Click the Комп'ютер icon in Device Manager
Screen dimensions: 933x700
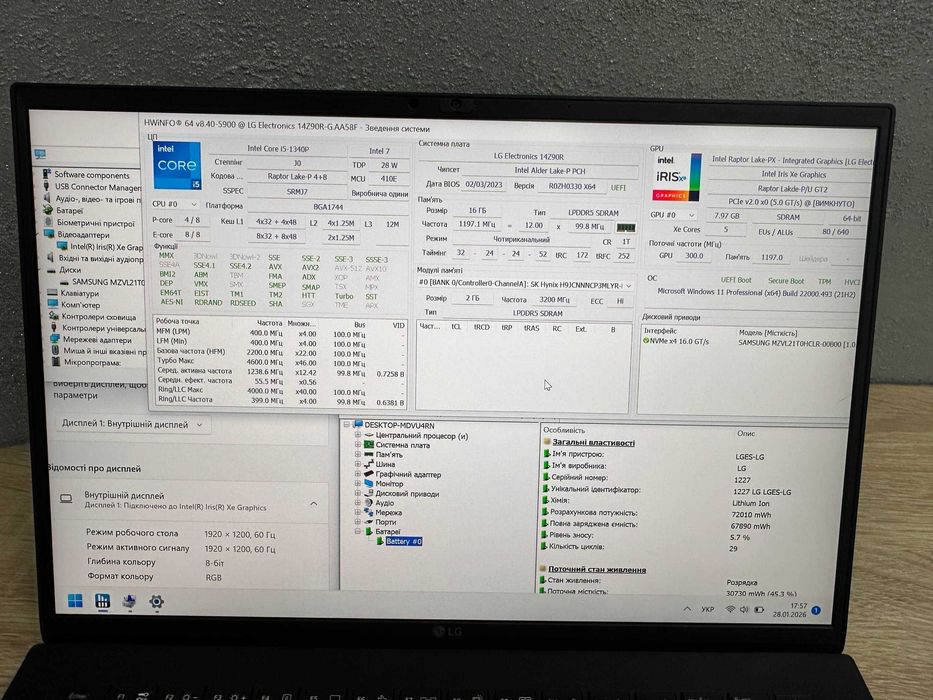(x=52, y=304)
